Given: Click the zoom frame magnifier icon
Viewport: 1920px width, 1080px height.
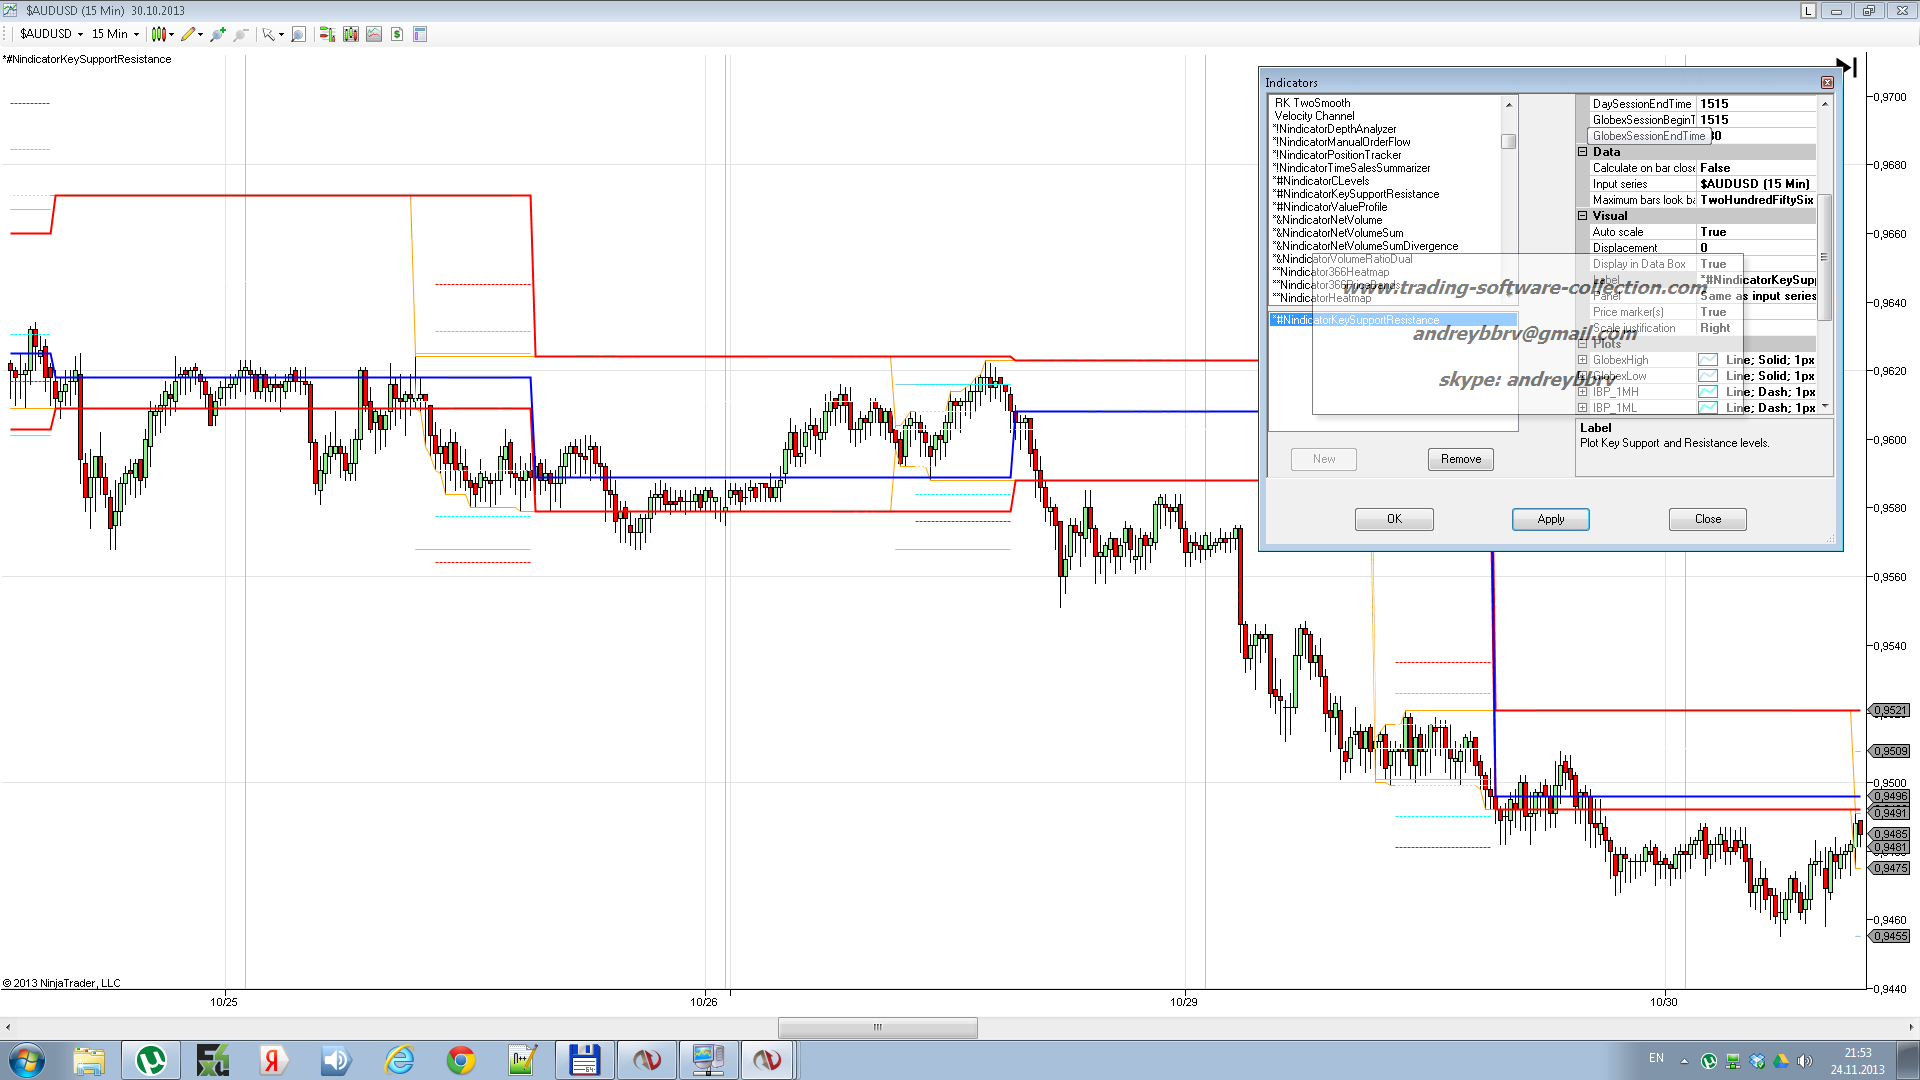Looking at the screenshot, I should (298, 34).
